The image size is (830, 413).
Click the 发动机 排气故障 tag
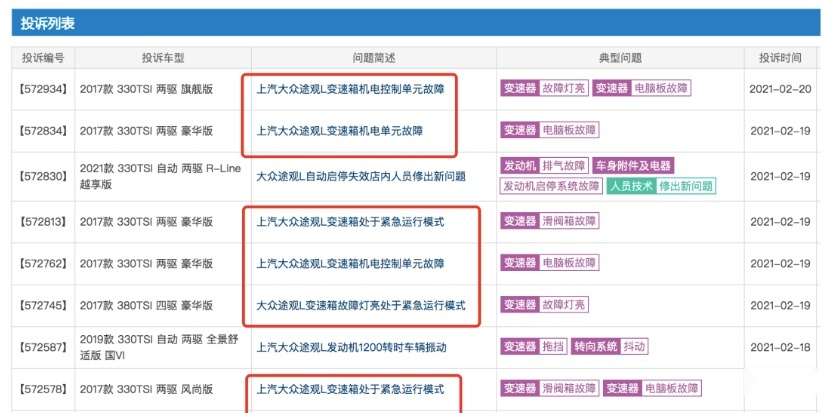(544, 166)
